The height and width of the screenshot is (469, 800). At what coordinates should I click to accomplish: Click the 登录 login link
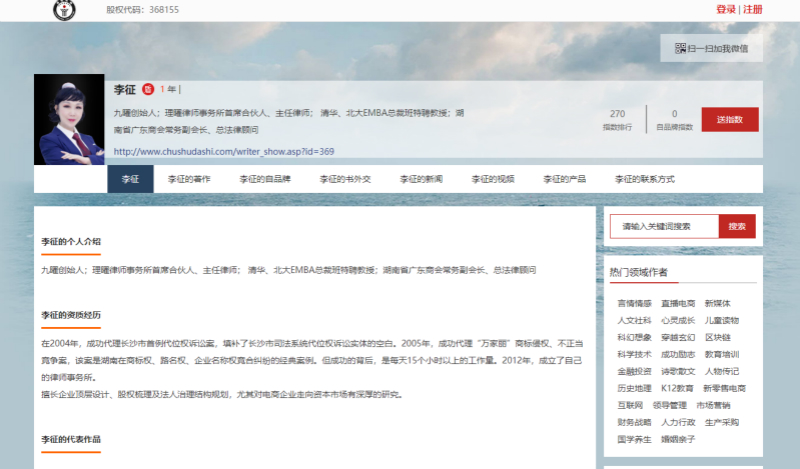(725, 9)
